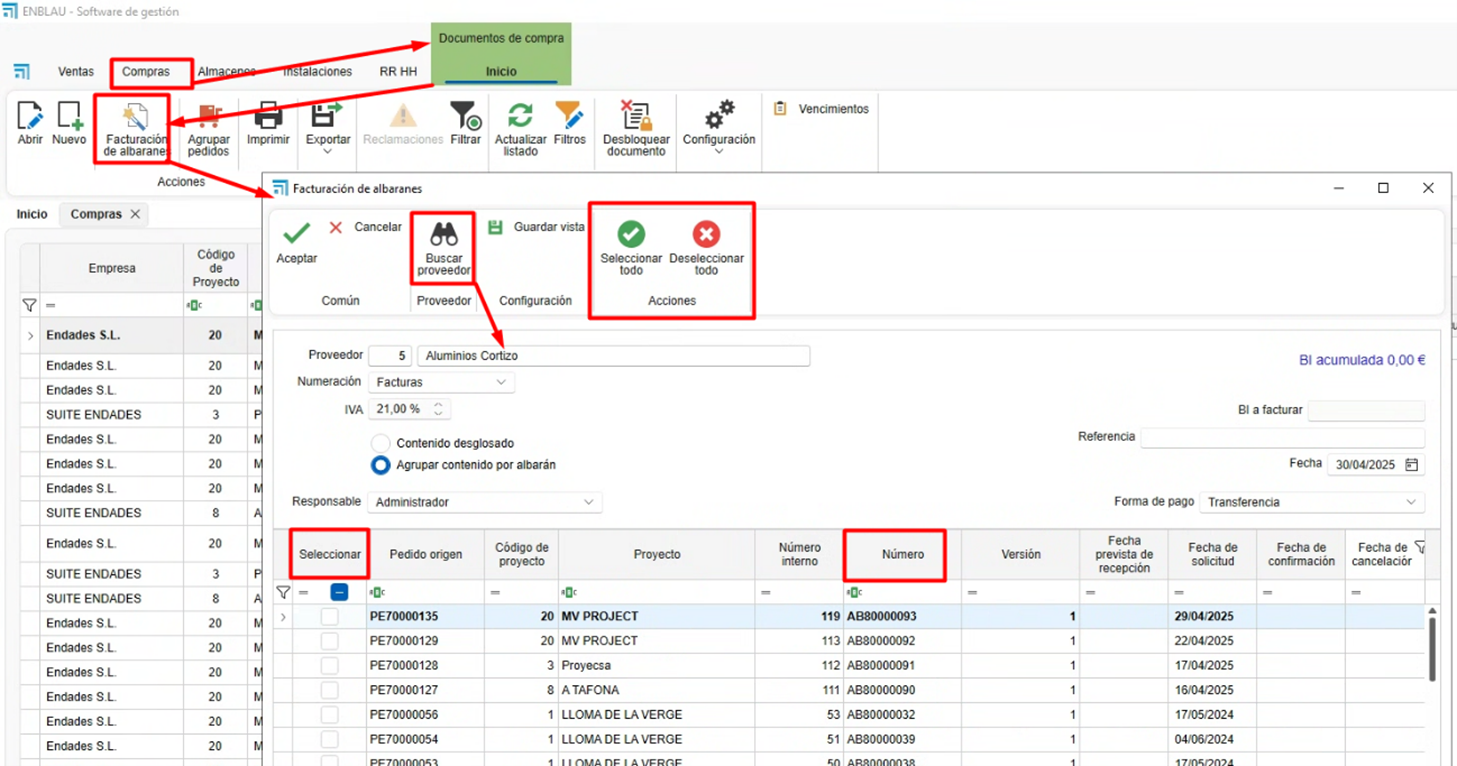
Task: Click Buscar proveedor binoculars icon
Action: click(x=444, y=234)
